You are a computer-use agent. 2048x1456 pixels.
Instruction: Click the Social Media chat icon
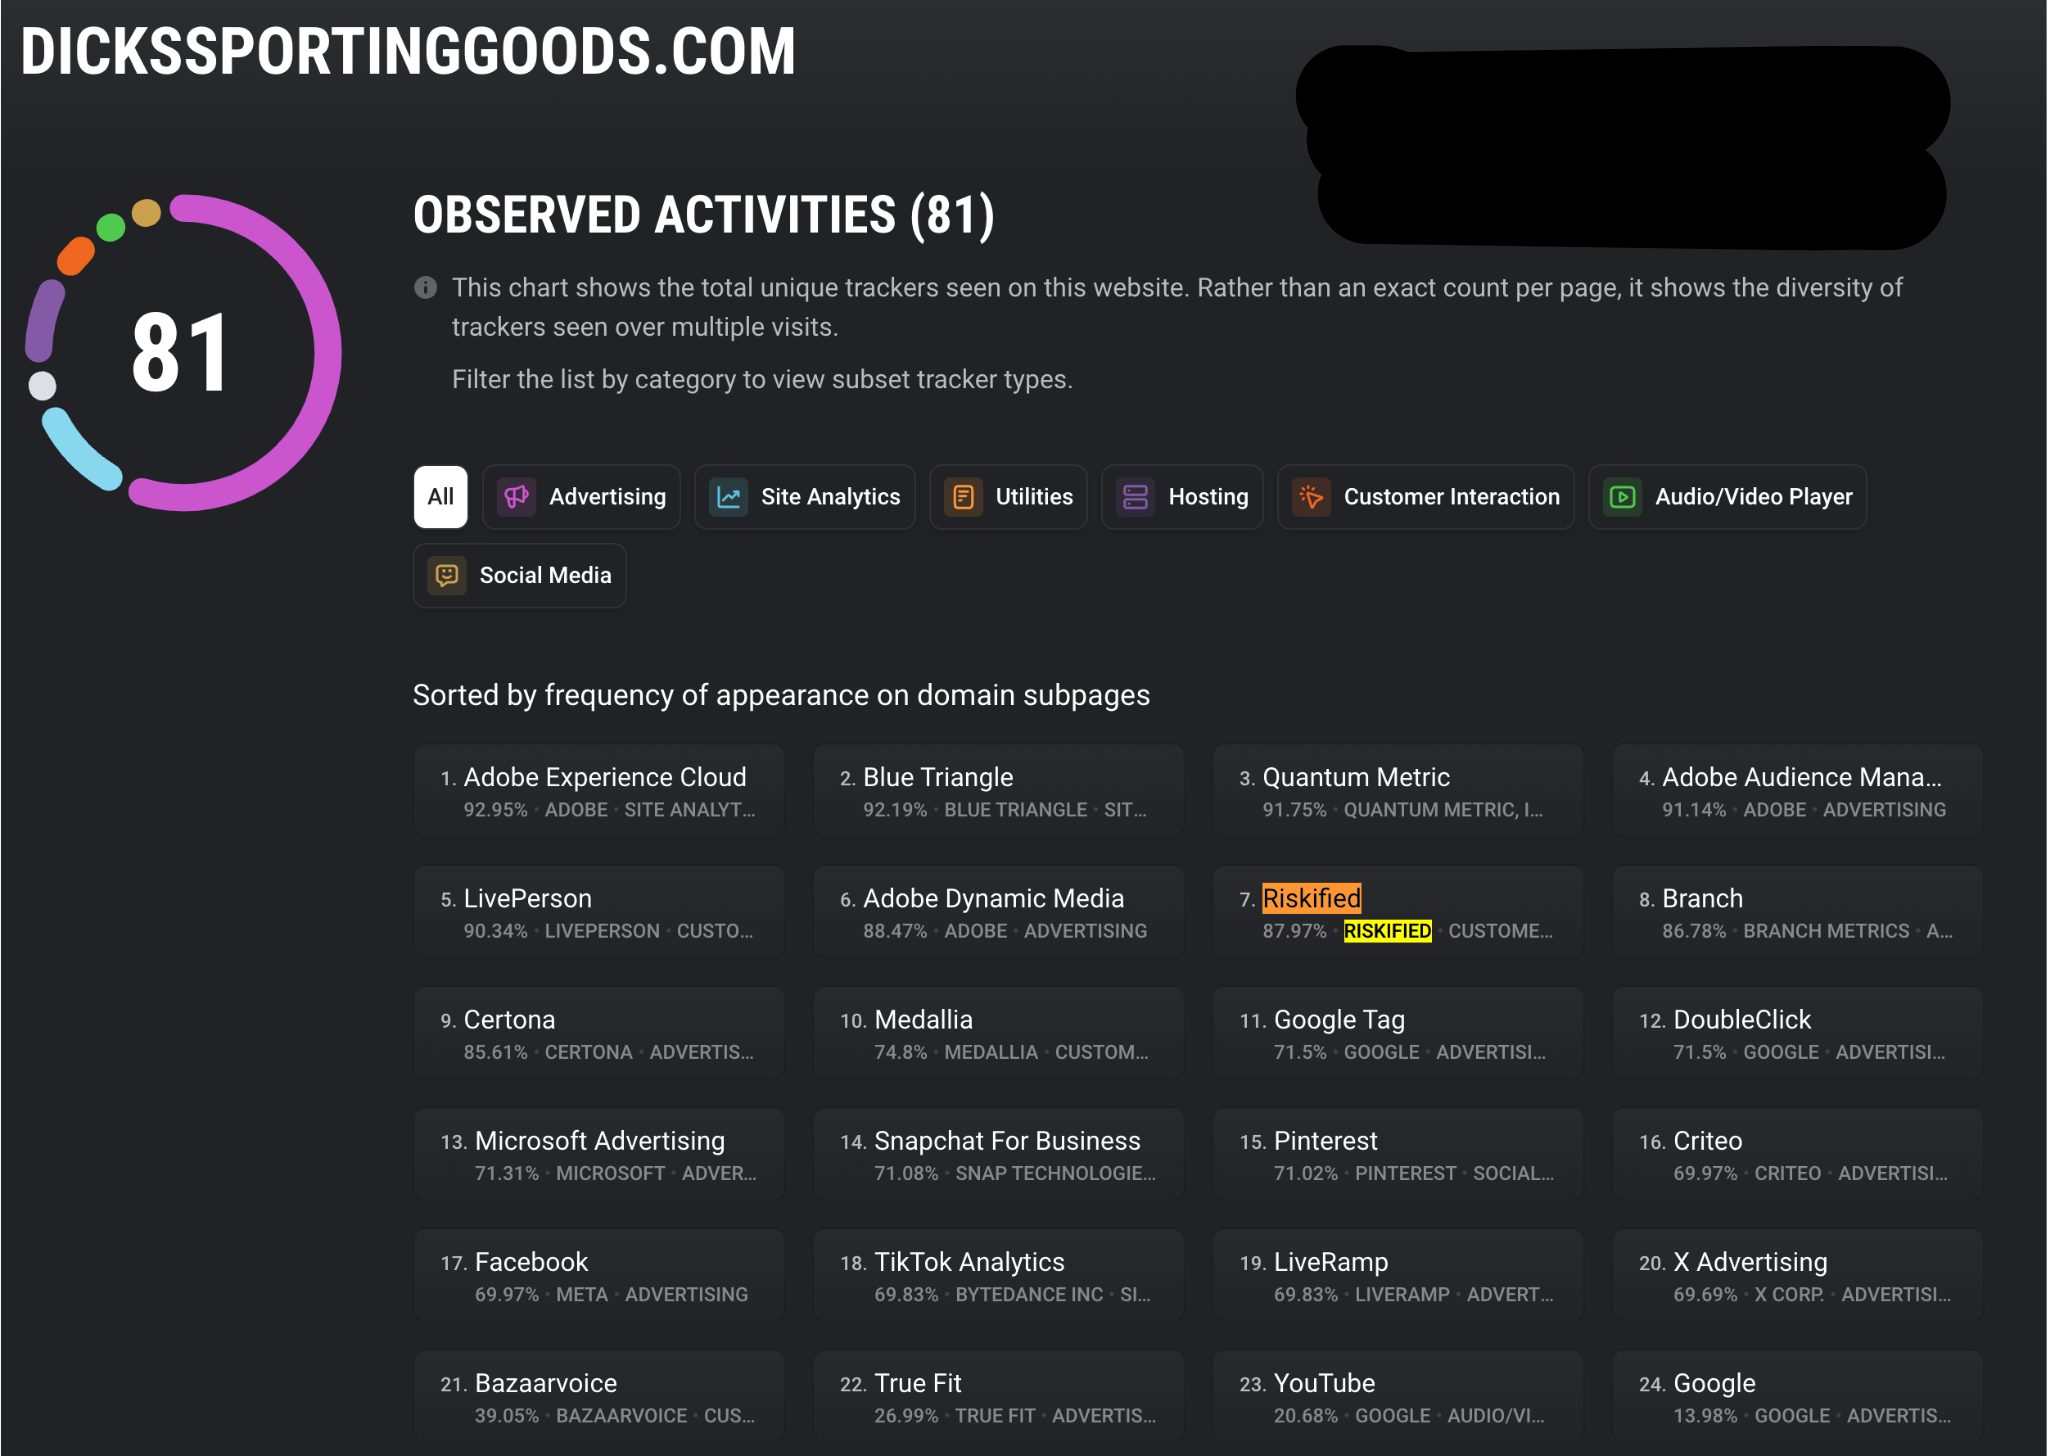click(x=447, y=575)
